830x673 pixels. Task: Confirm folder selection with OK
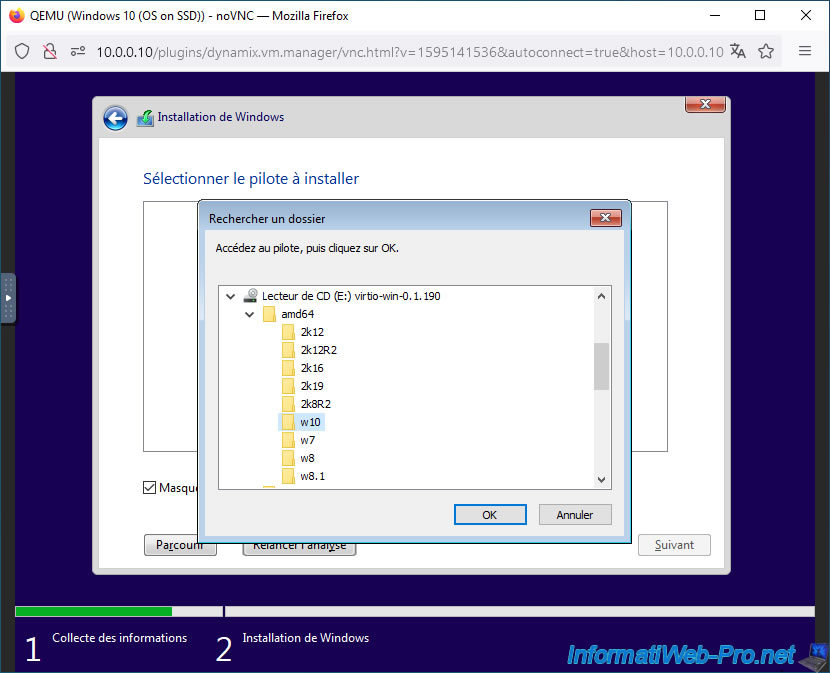490,515
